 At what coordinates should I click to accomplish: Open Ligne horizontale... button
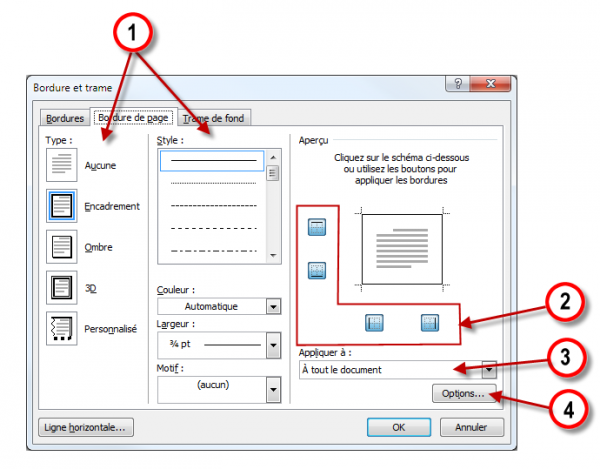tap(86, 427)
